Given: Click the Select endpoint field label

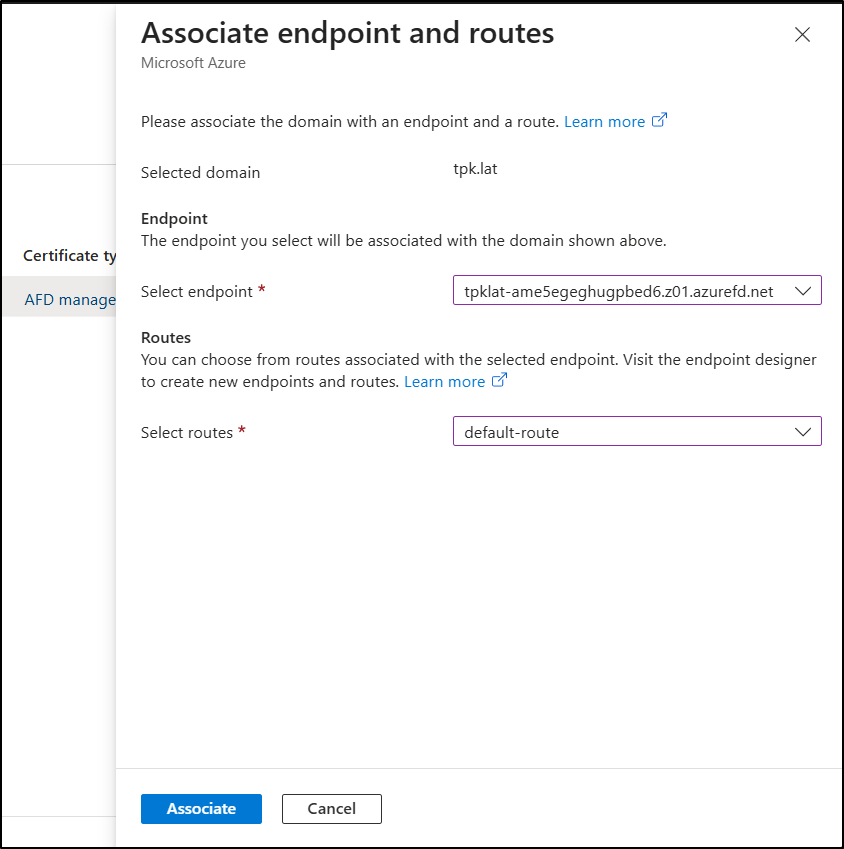Looking at the screenshot, I should (197, 292).
